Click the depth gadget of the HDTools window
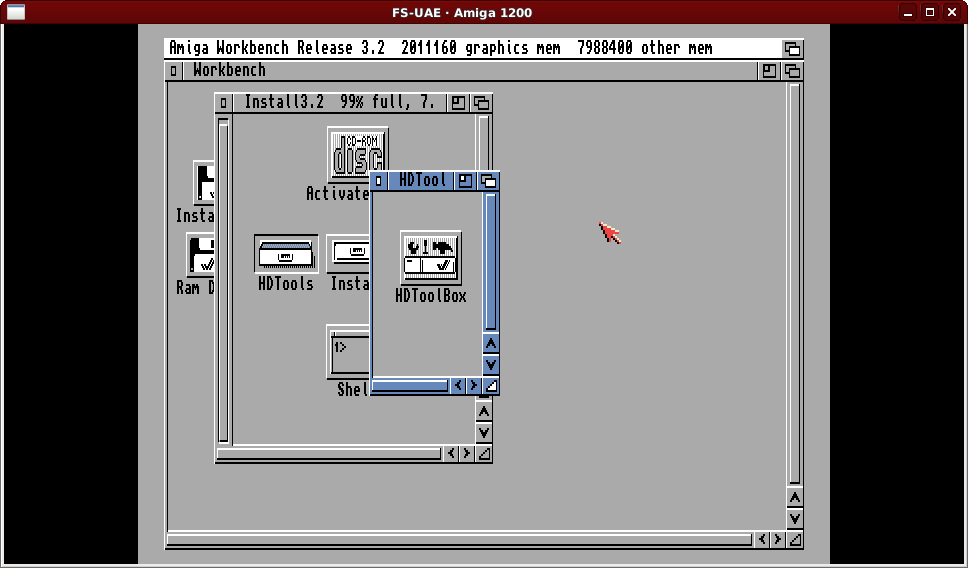Viewport: 968px width, 568px height. 488,181
